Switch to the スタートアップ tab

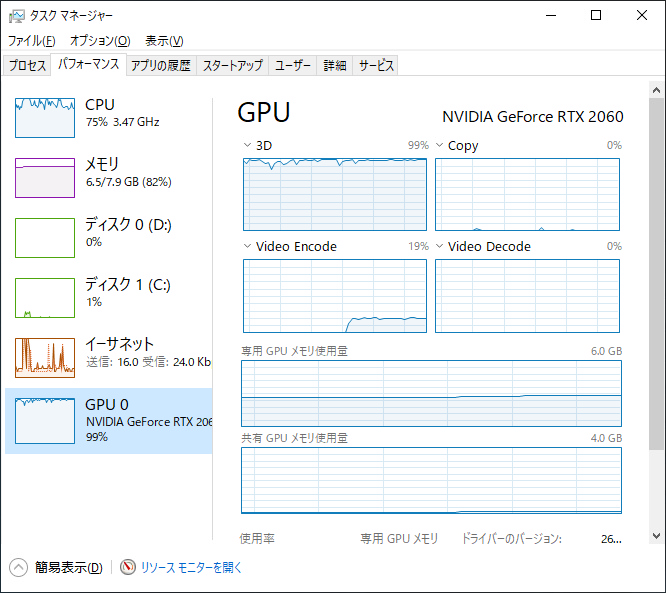point(233,65)
